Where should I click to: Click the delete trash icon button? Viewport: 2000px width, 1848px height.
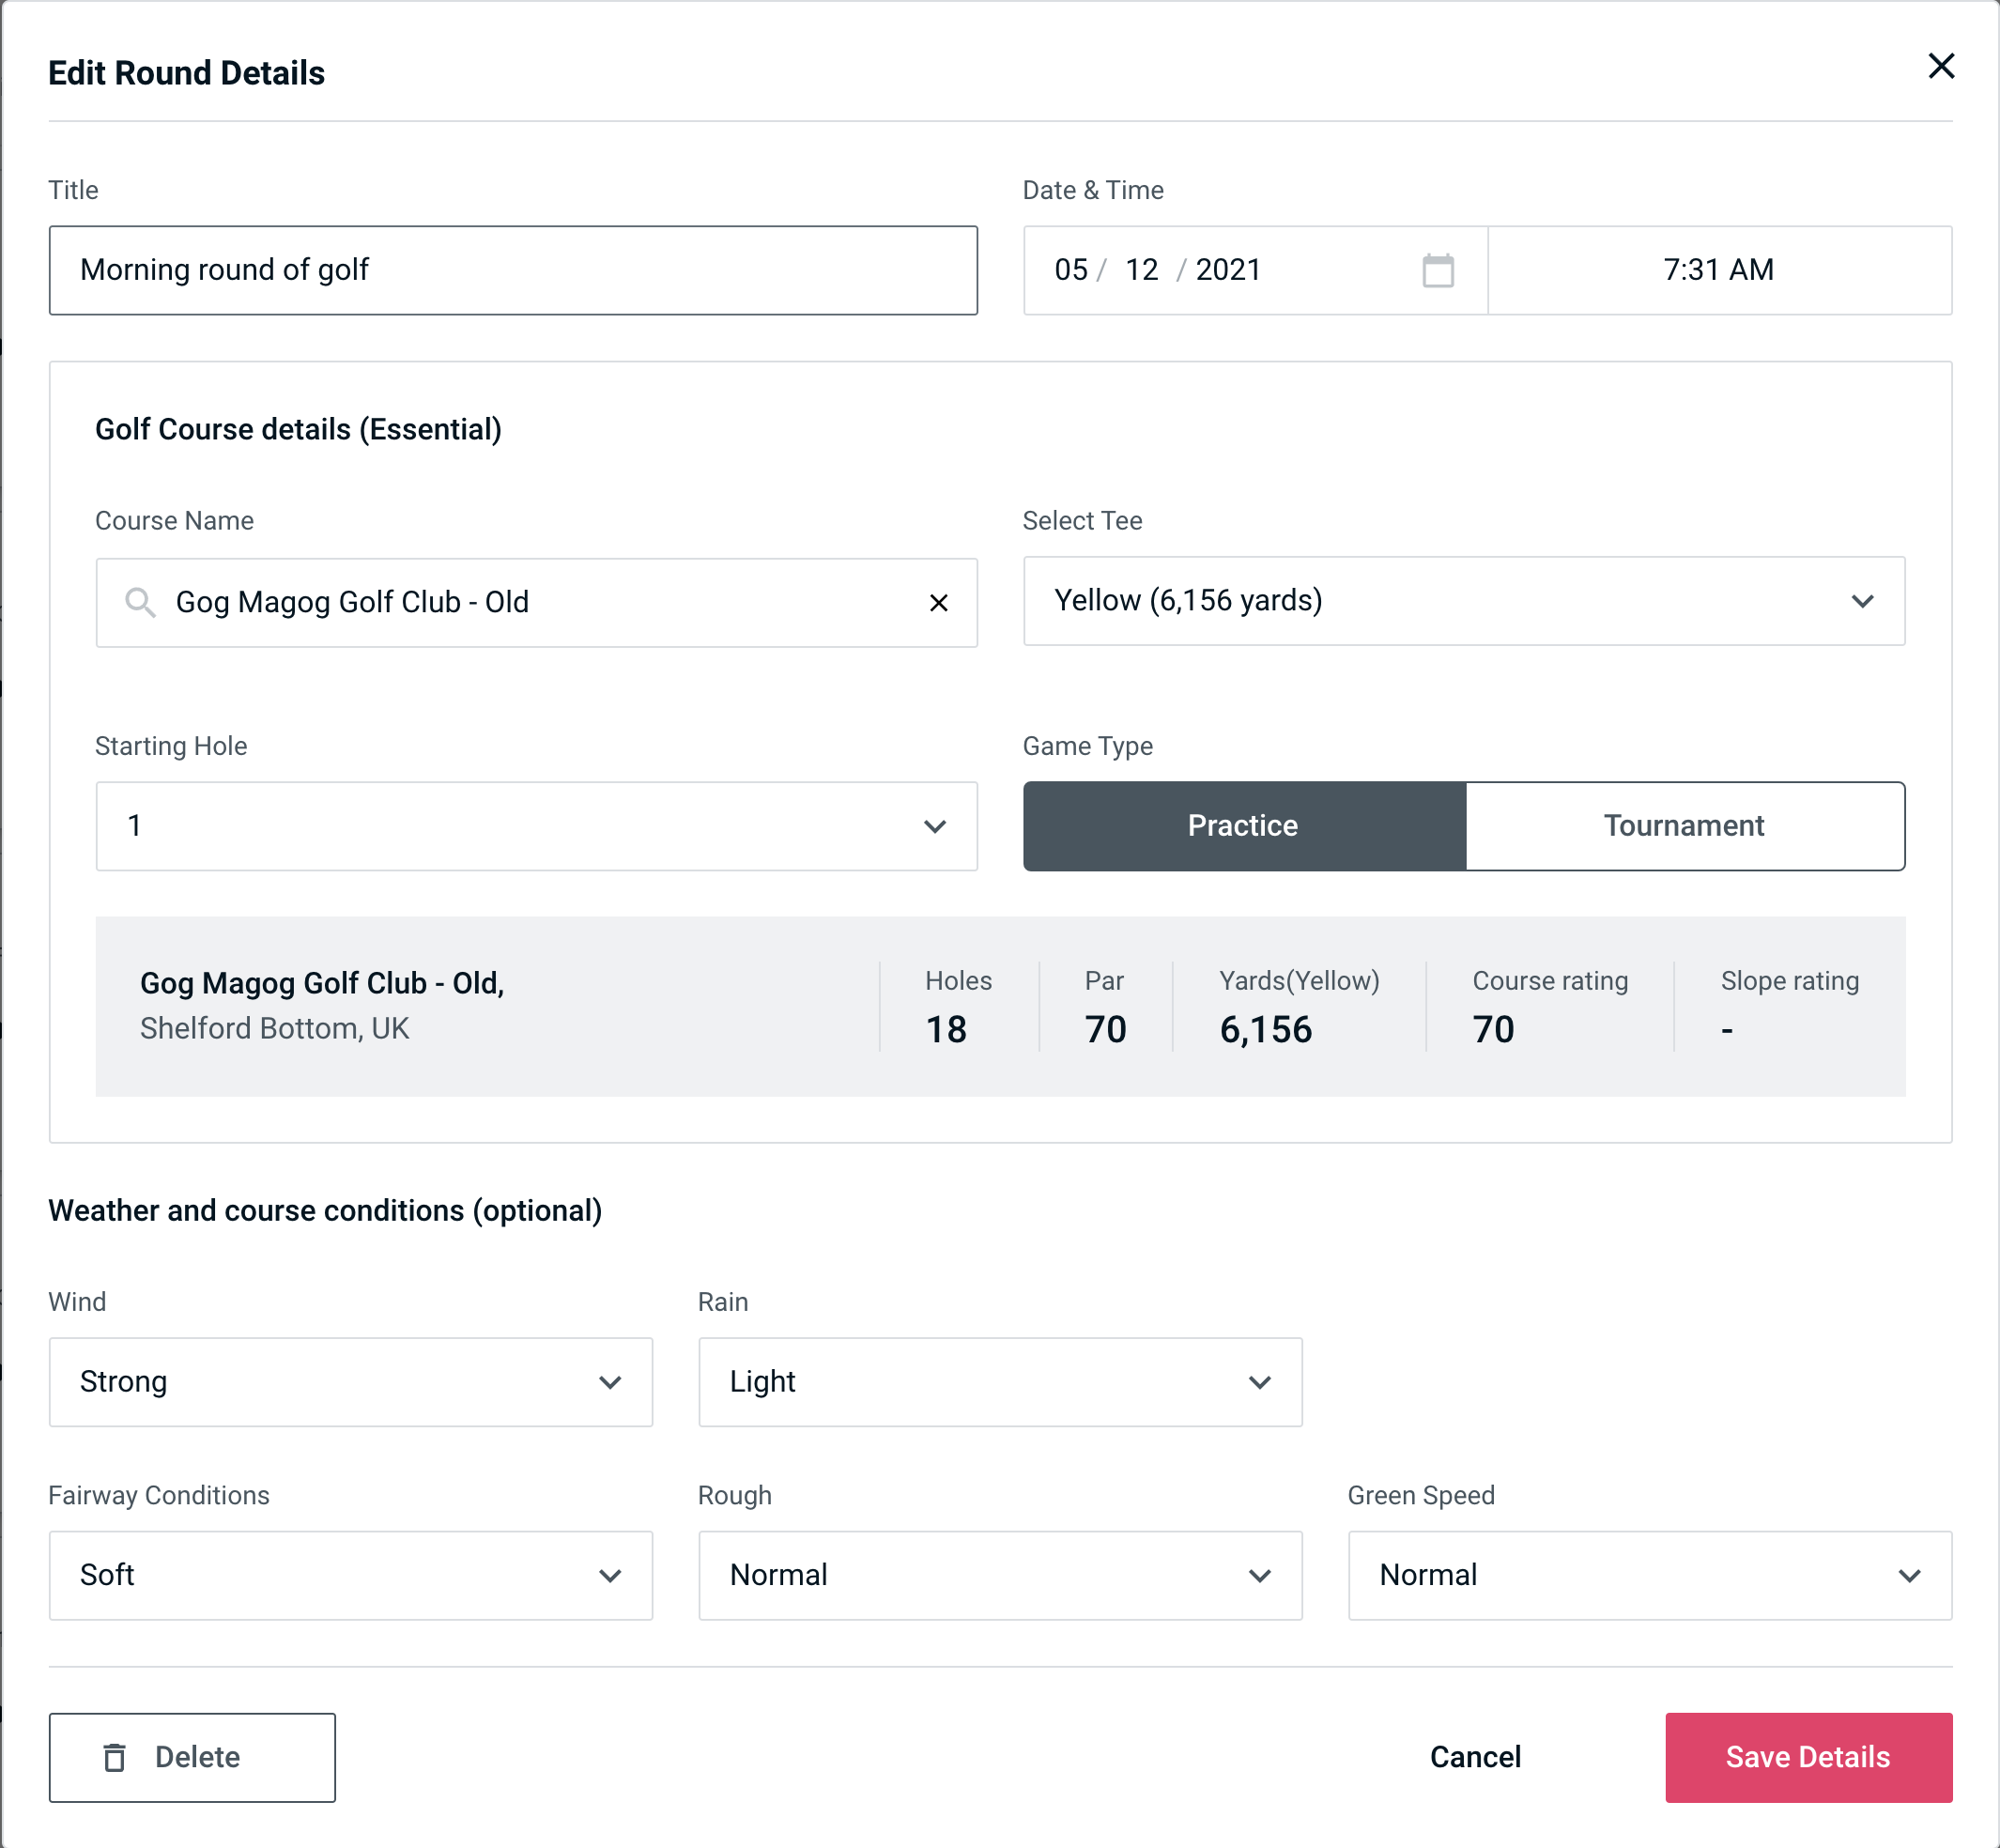[118, 1756]
